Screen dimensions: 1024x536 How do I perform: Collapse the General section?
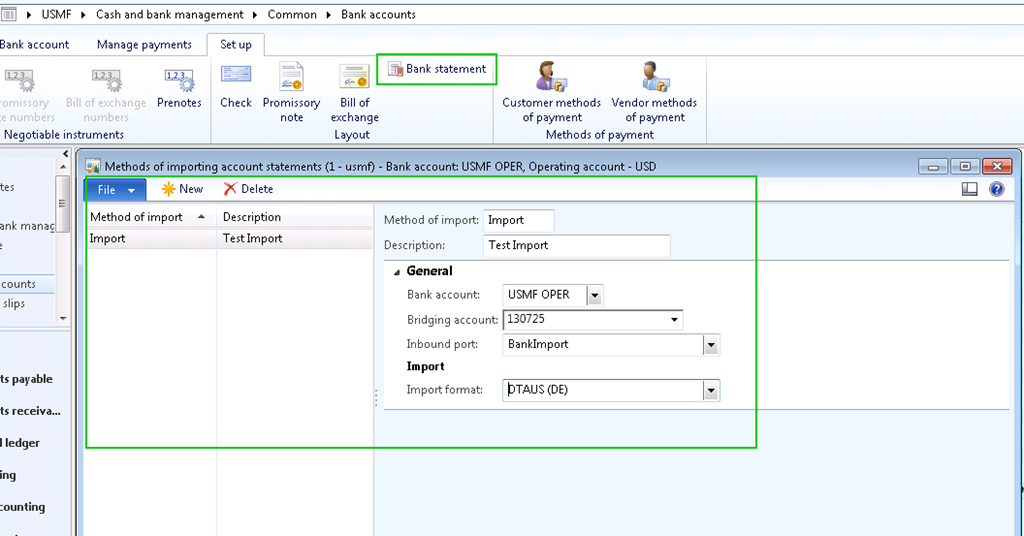(397, 272)
